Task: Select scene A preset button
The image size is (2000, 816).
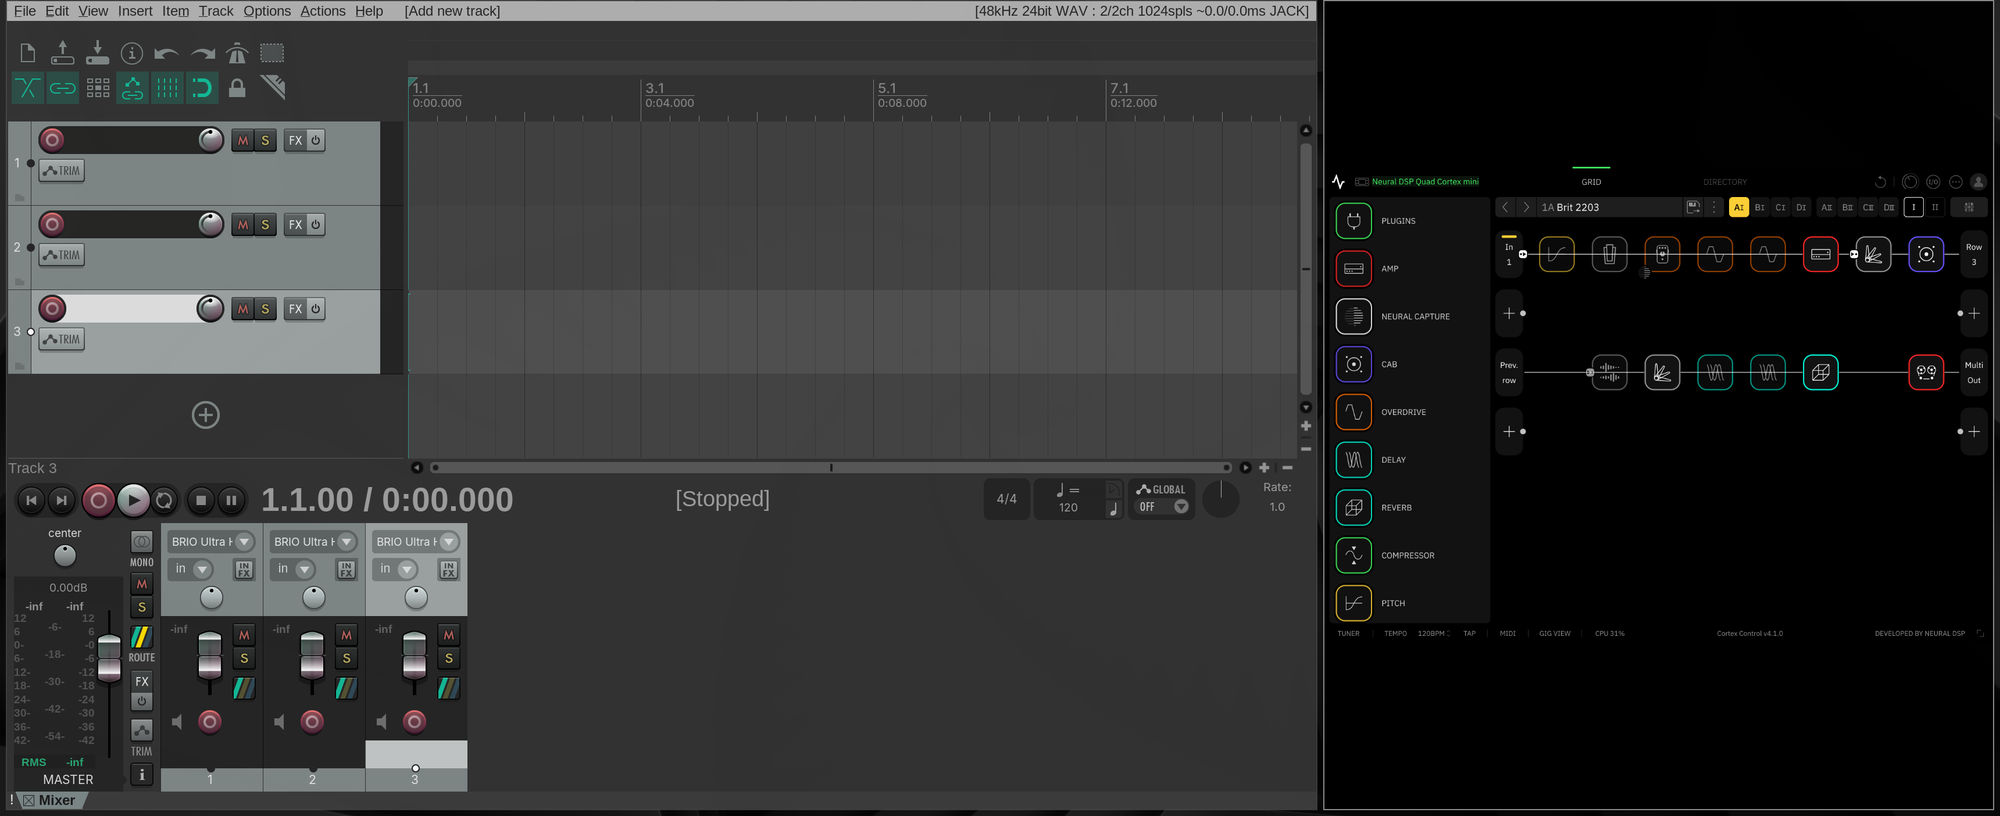Action: (1739, 207)
